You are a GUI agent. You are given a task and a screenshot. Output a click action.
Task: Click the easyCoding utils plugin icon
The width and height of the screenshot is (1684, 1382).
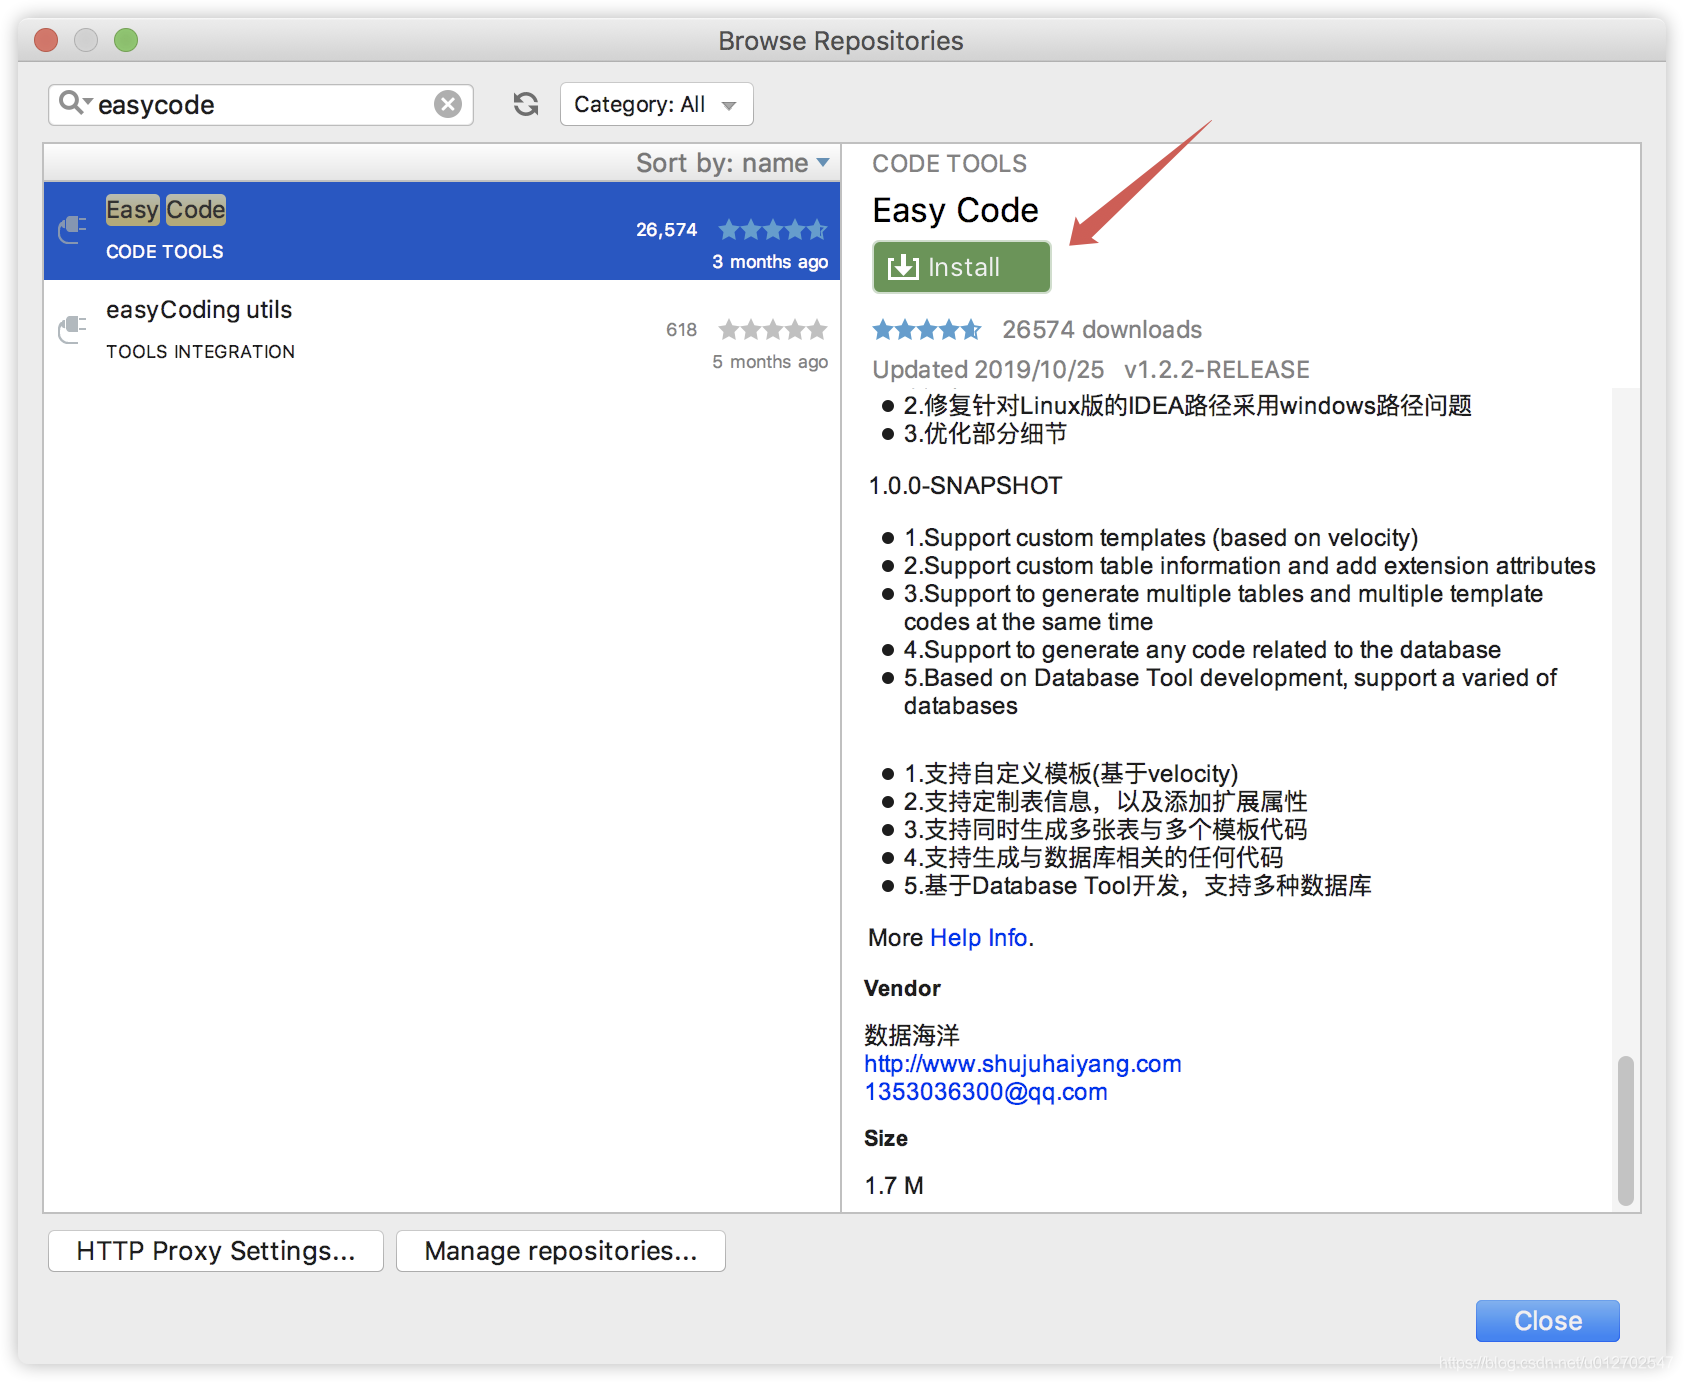coord(71,329)
